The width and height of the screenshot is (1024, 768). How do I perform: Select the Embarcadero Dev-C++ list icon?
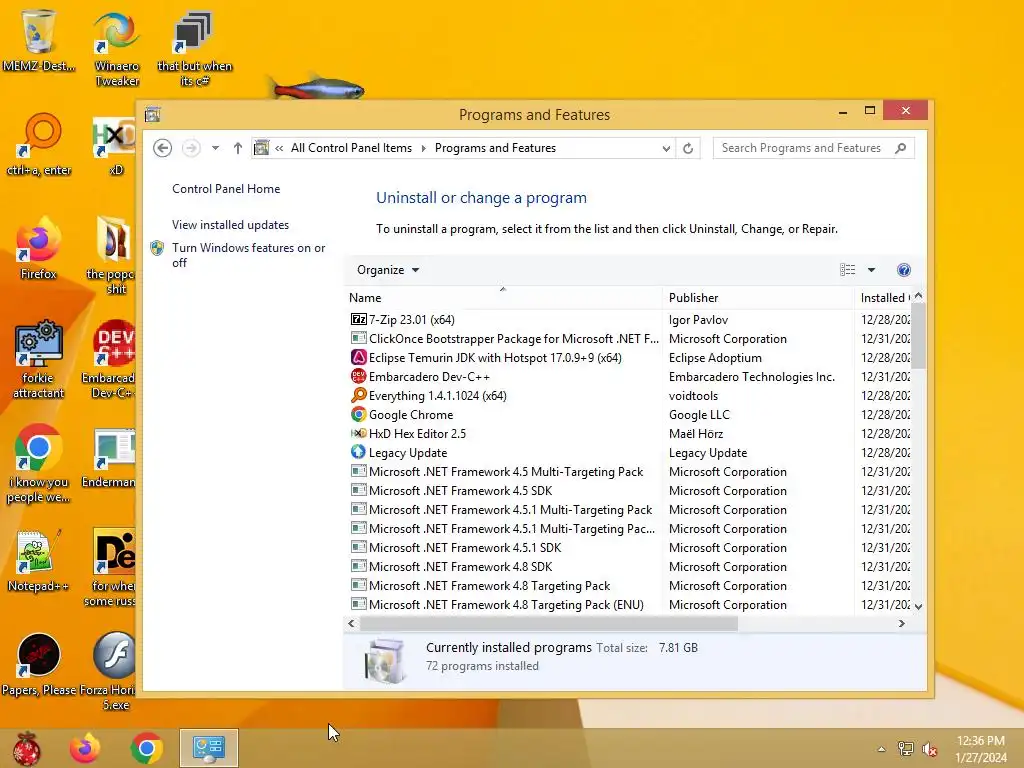358,376
